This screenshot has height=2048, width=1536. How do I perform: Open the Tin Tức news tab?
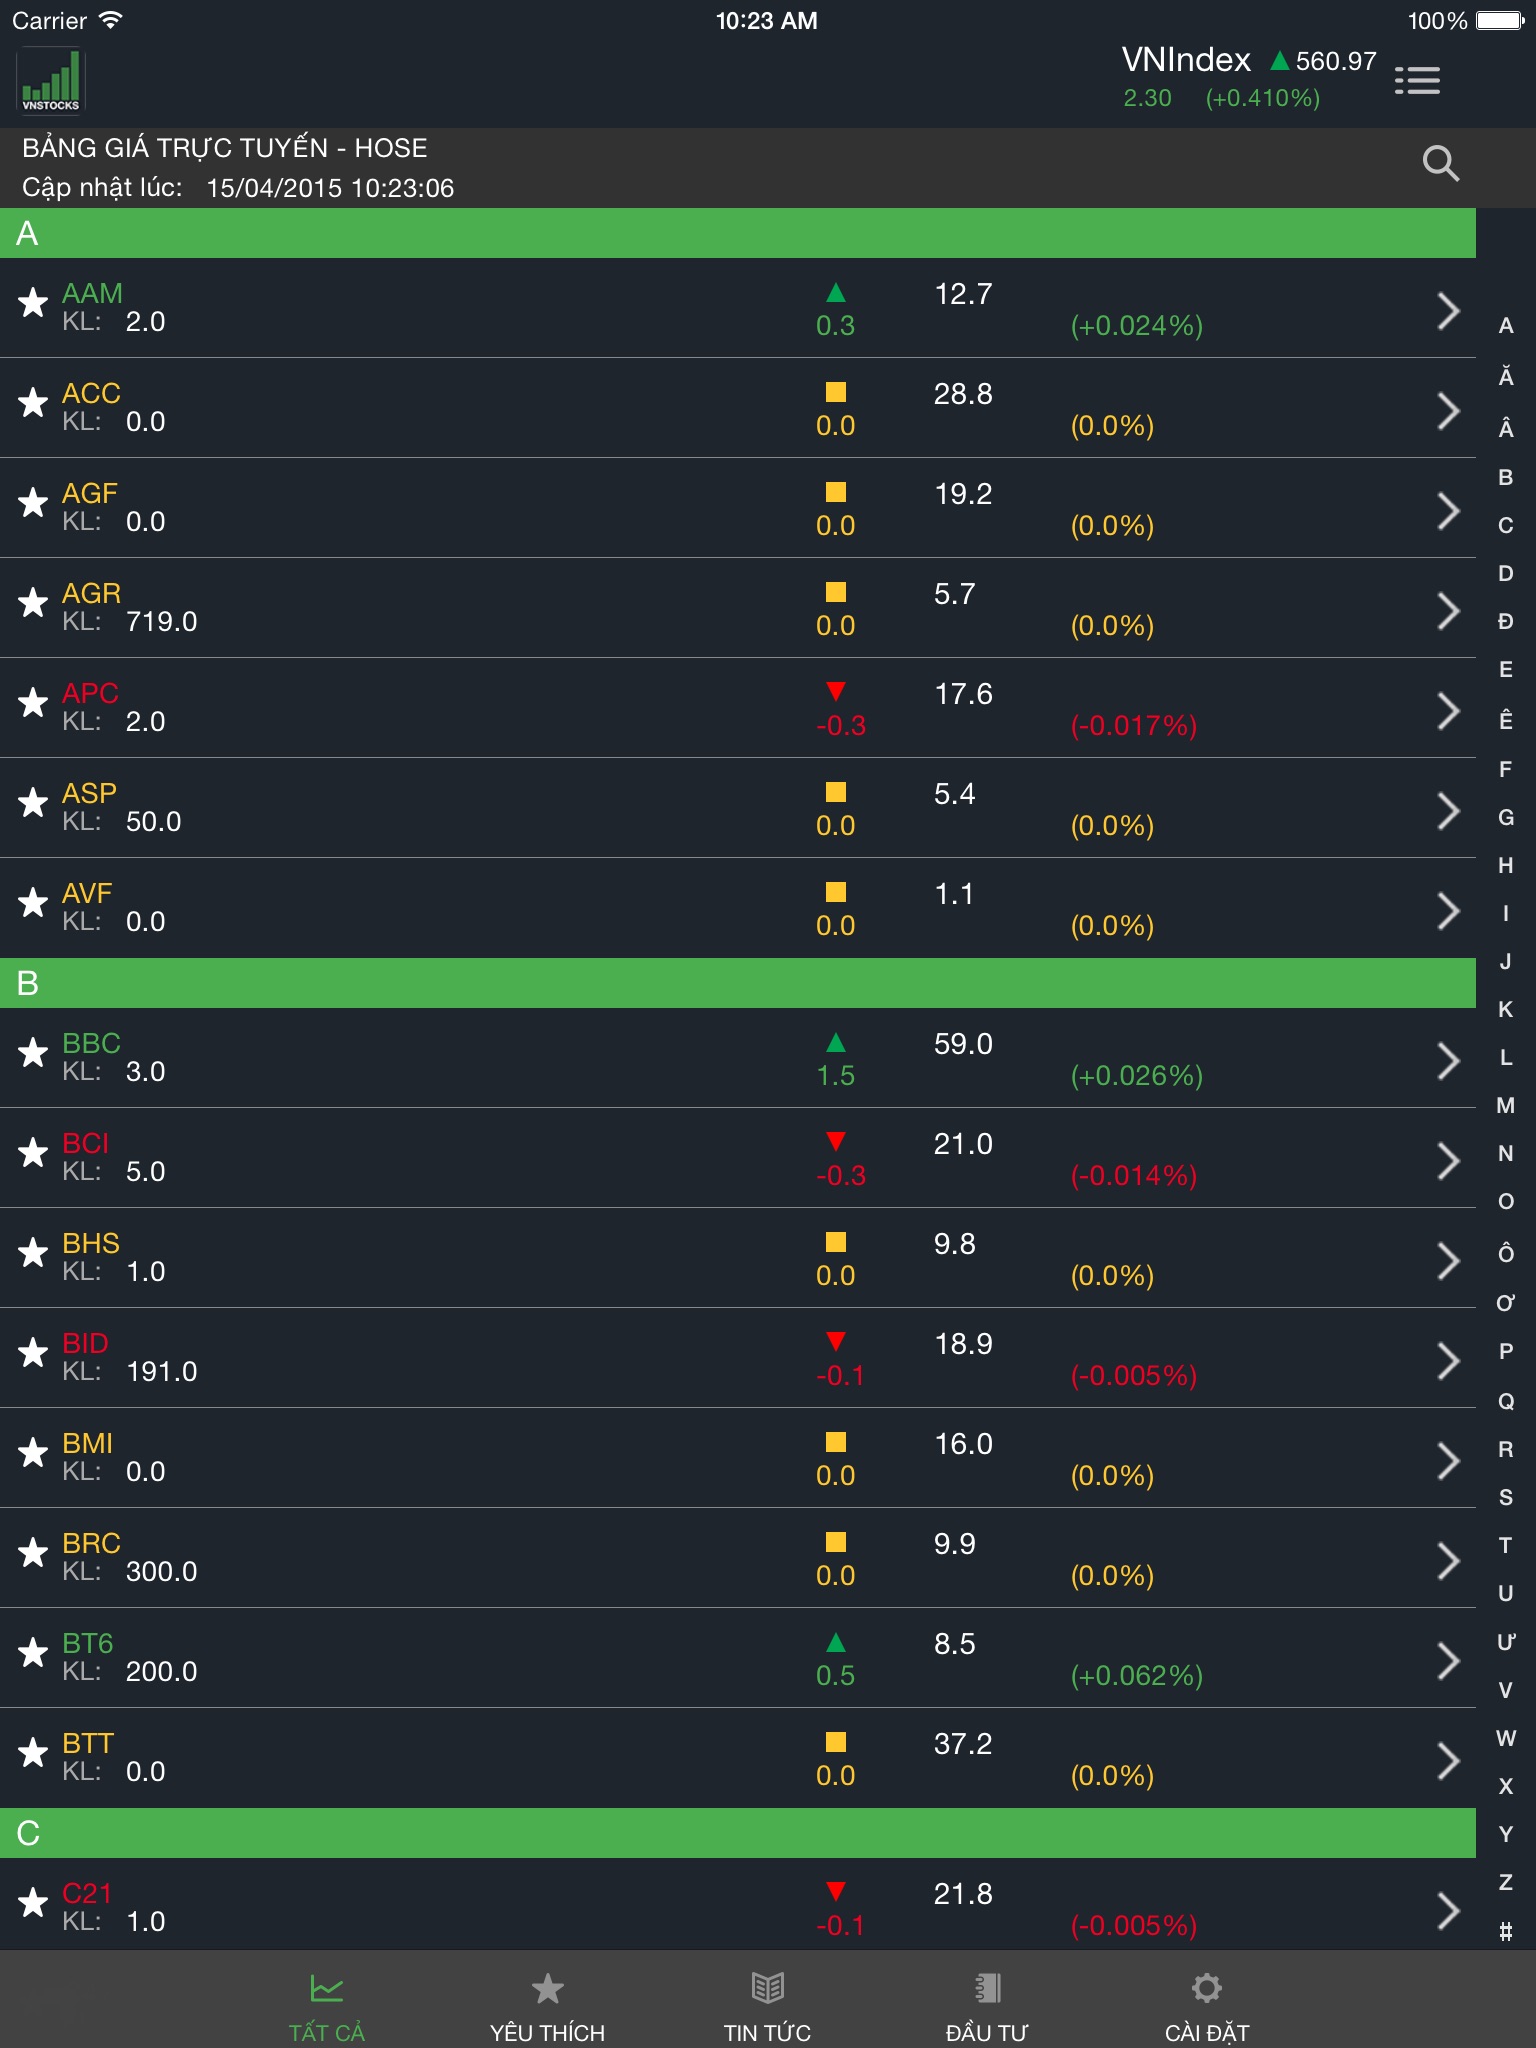(x=767, y=2007)
